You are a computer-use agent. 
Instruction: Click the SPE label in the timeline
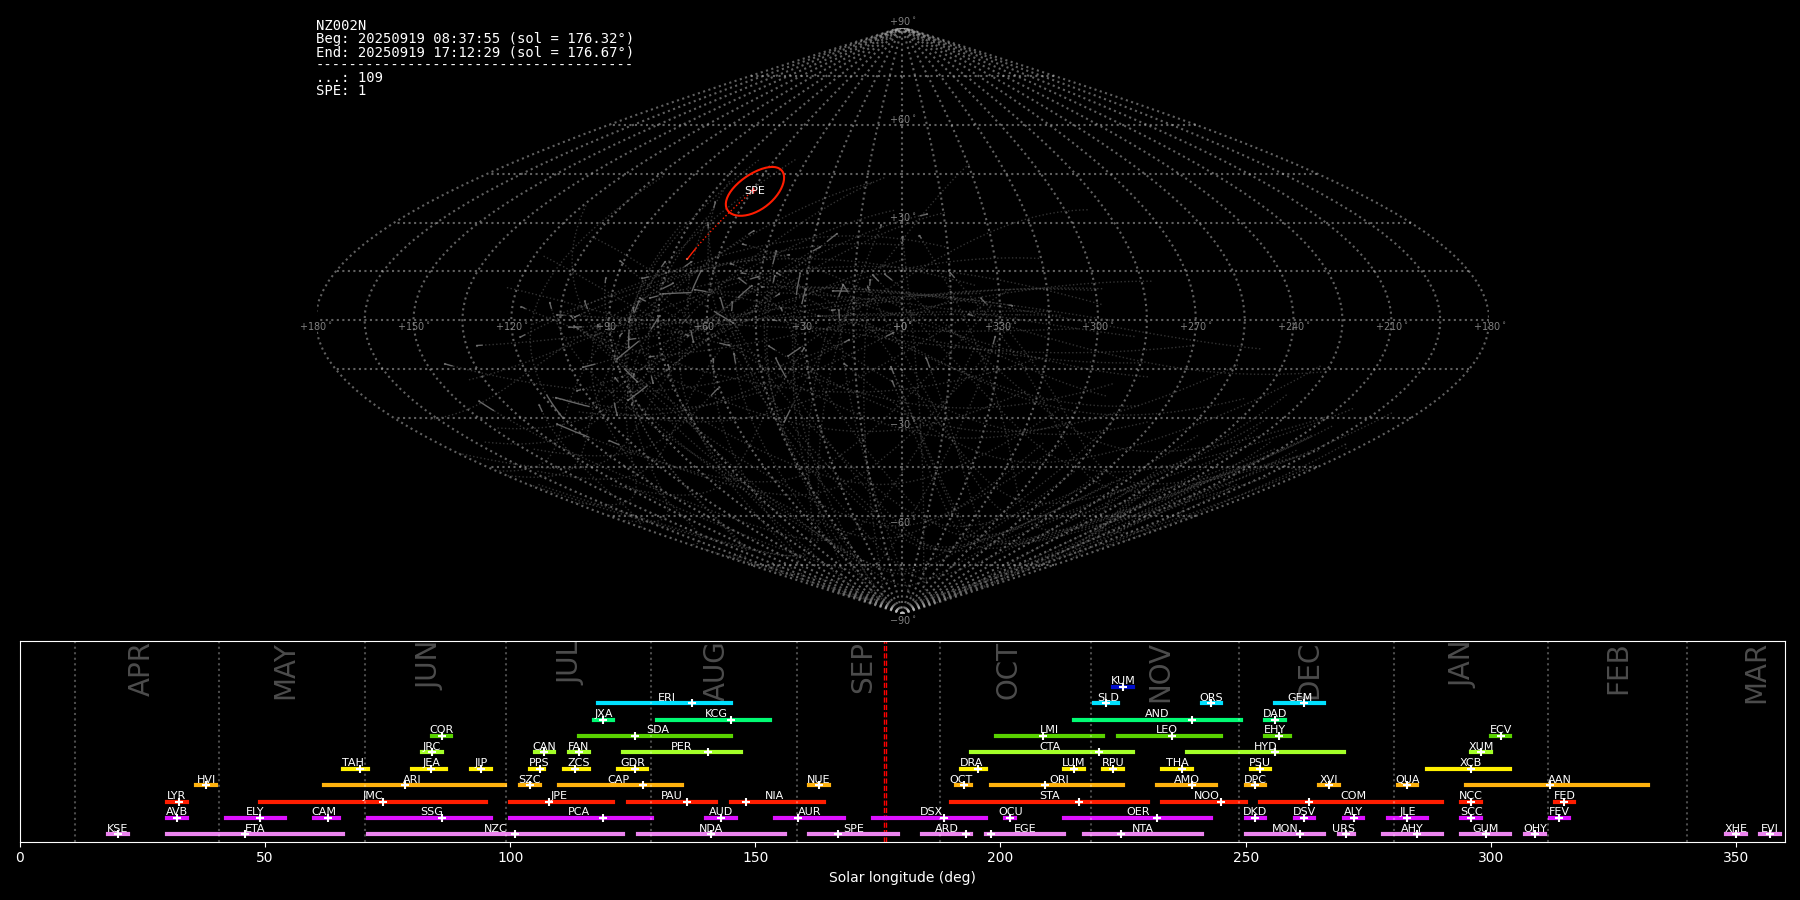(x=853, y=829)
